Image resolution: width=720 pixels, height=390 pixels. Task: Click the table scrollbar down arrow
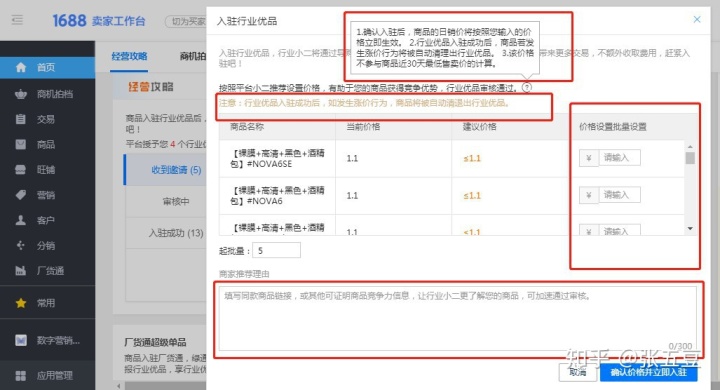click(690, 228)
